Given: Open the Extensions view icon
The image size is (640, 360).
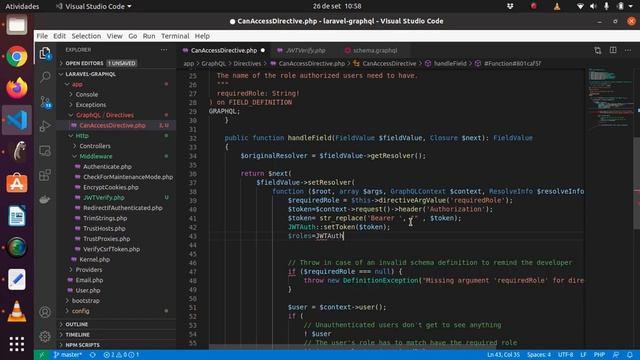Looking at the screenshot, I should point(45,175).
